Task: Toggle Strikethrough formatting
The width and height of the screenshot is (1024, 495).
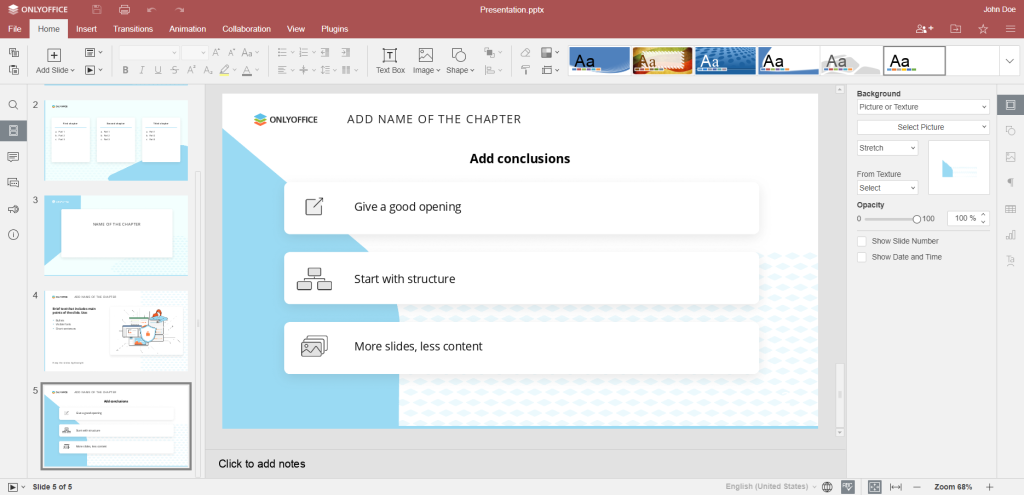Action: tap(174, 70)
